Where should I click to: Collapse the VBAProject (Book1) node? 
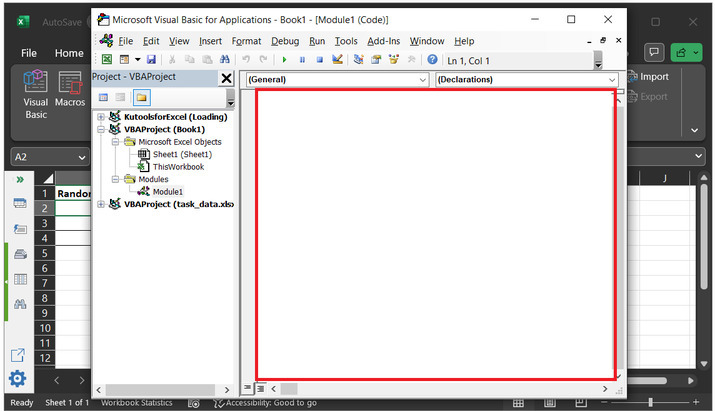[101, 130]
